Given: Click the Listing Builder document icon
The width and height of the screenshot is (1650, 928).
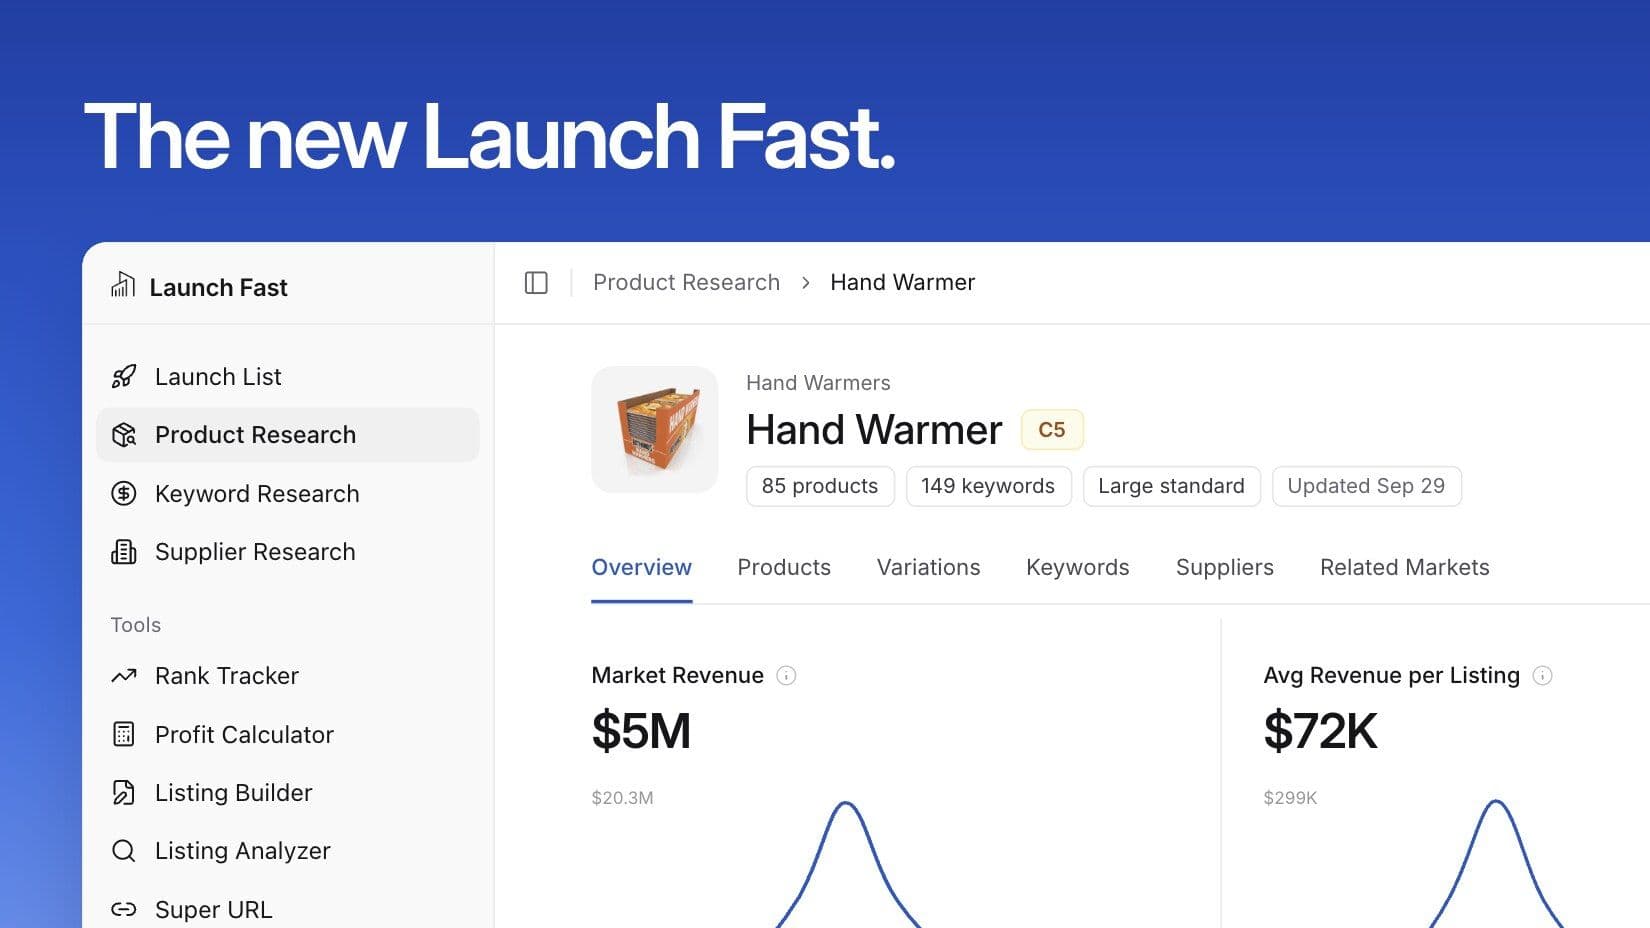Looking at the screenshot, I should (x=124, y=793).
